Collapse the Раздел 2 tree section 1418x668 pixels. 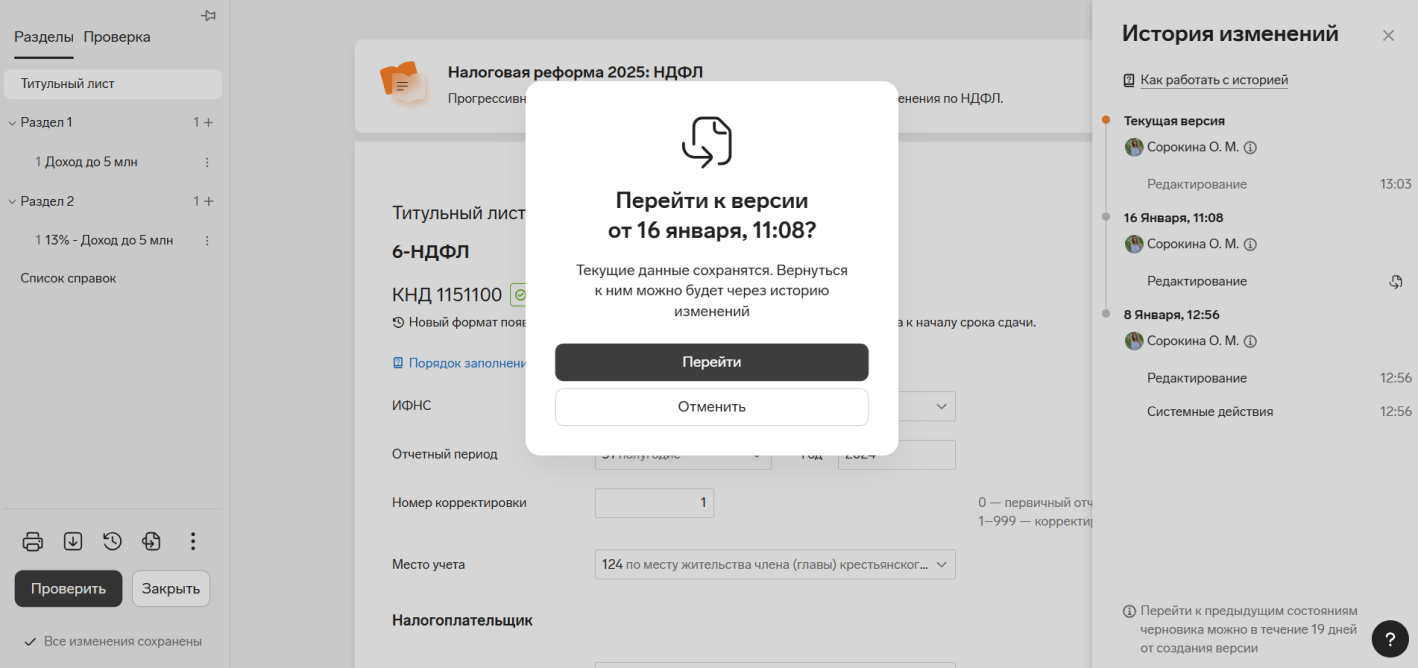tap(12, 202)
